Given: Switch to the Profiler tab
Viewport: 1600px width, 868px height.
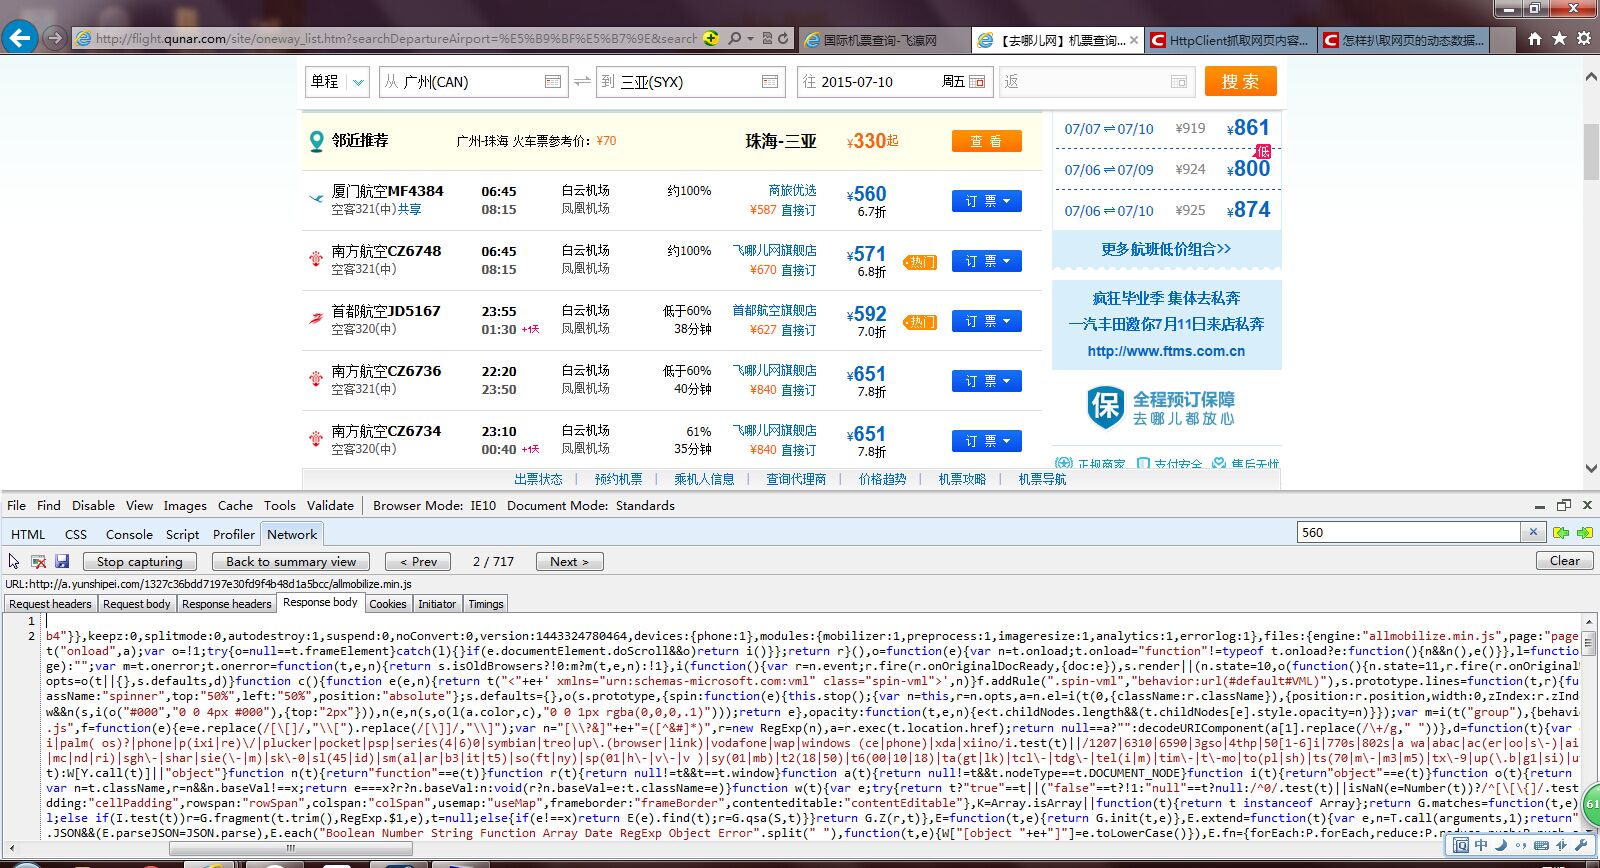Looking at the screenshot, I should 234,534.
